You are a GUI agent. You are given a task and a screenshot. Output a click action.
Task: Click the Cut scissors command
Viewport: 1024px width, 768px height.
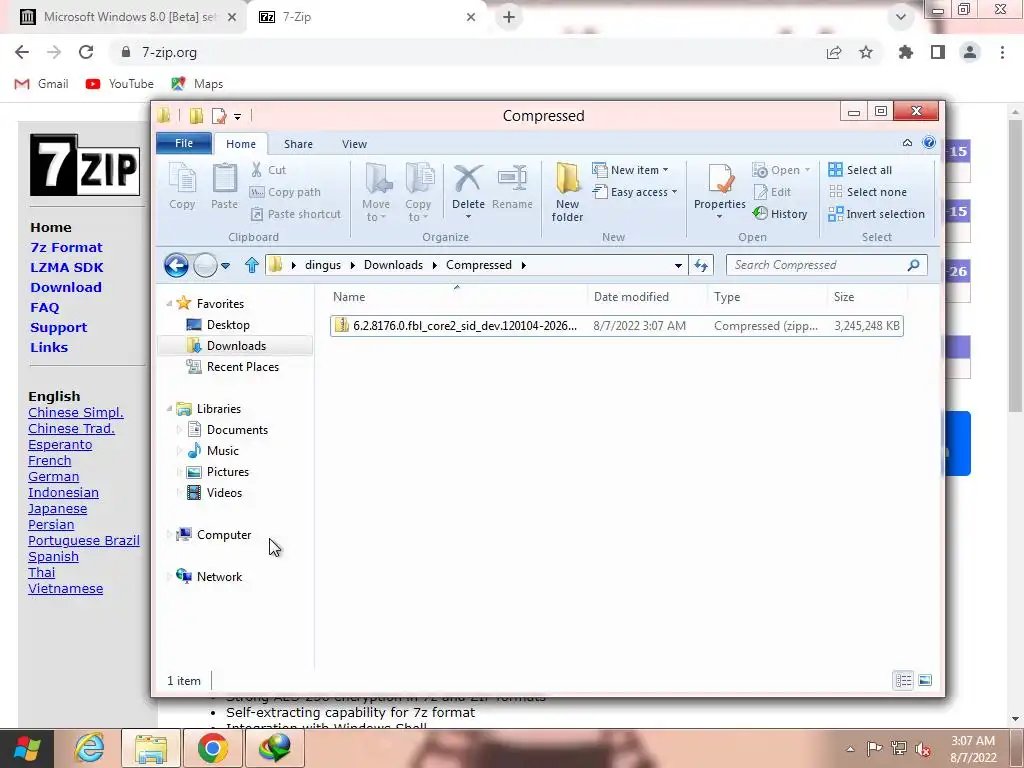tap(269, 170)
